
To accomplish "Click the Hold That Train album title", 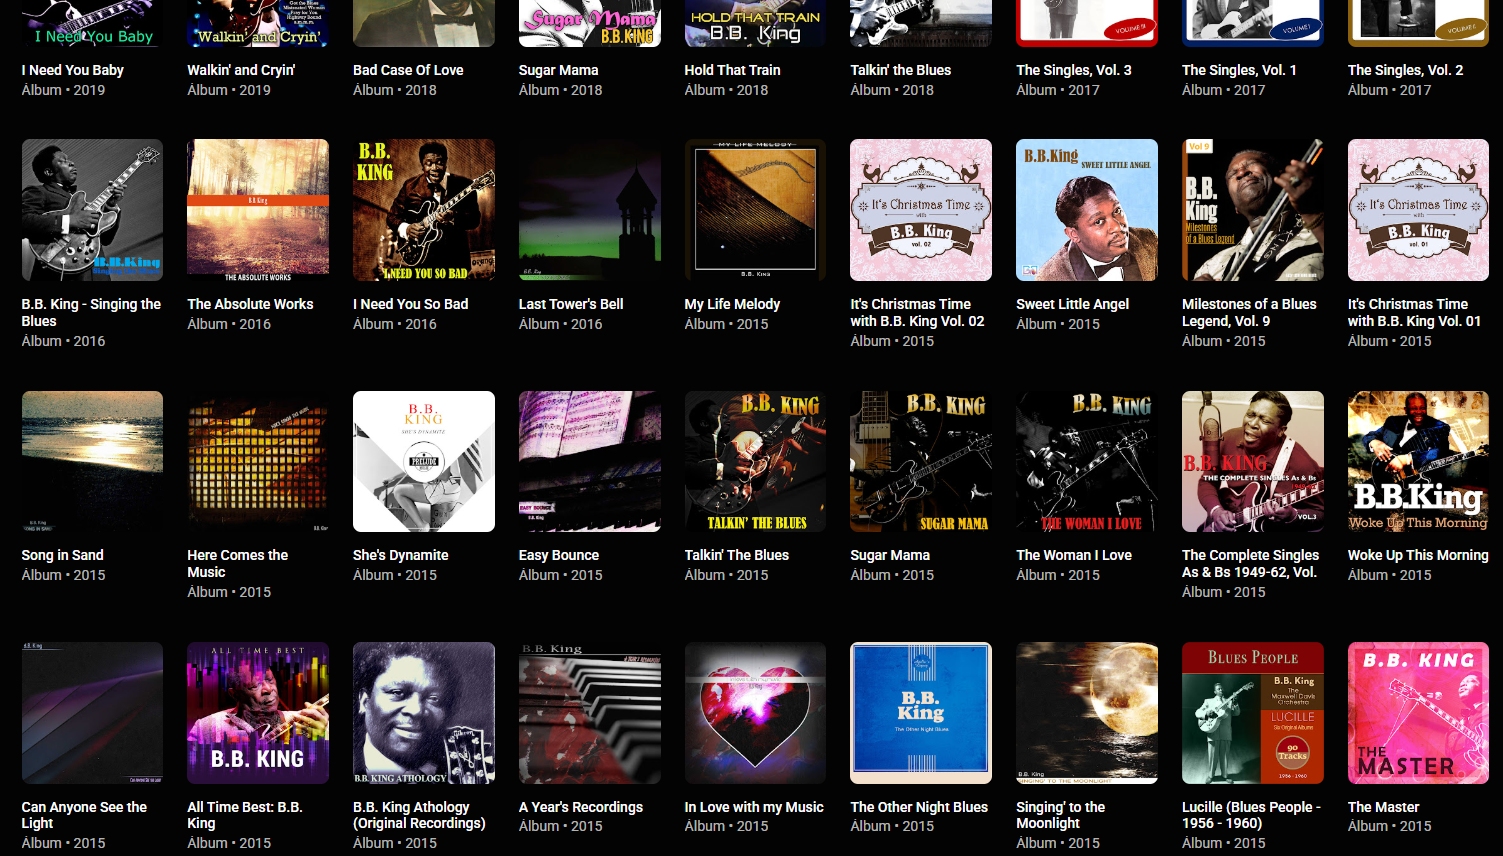I will coord(732,70).
